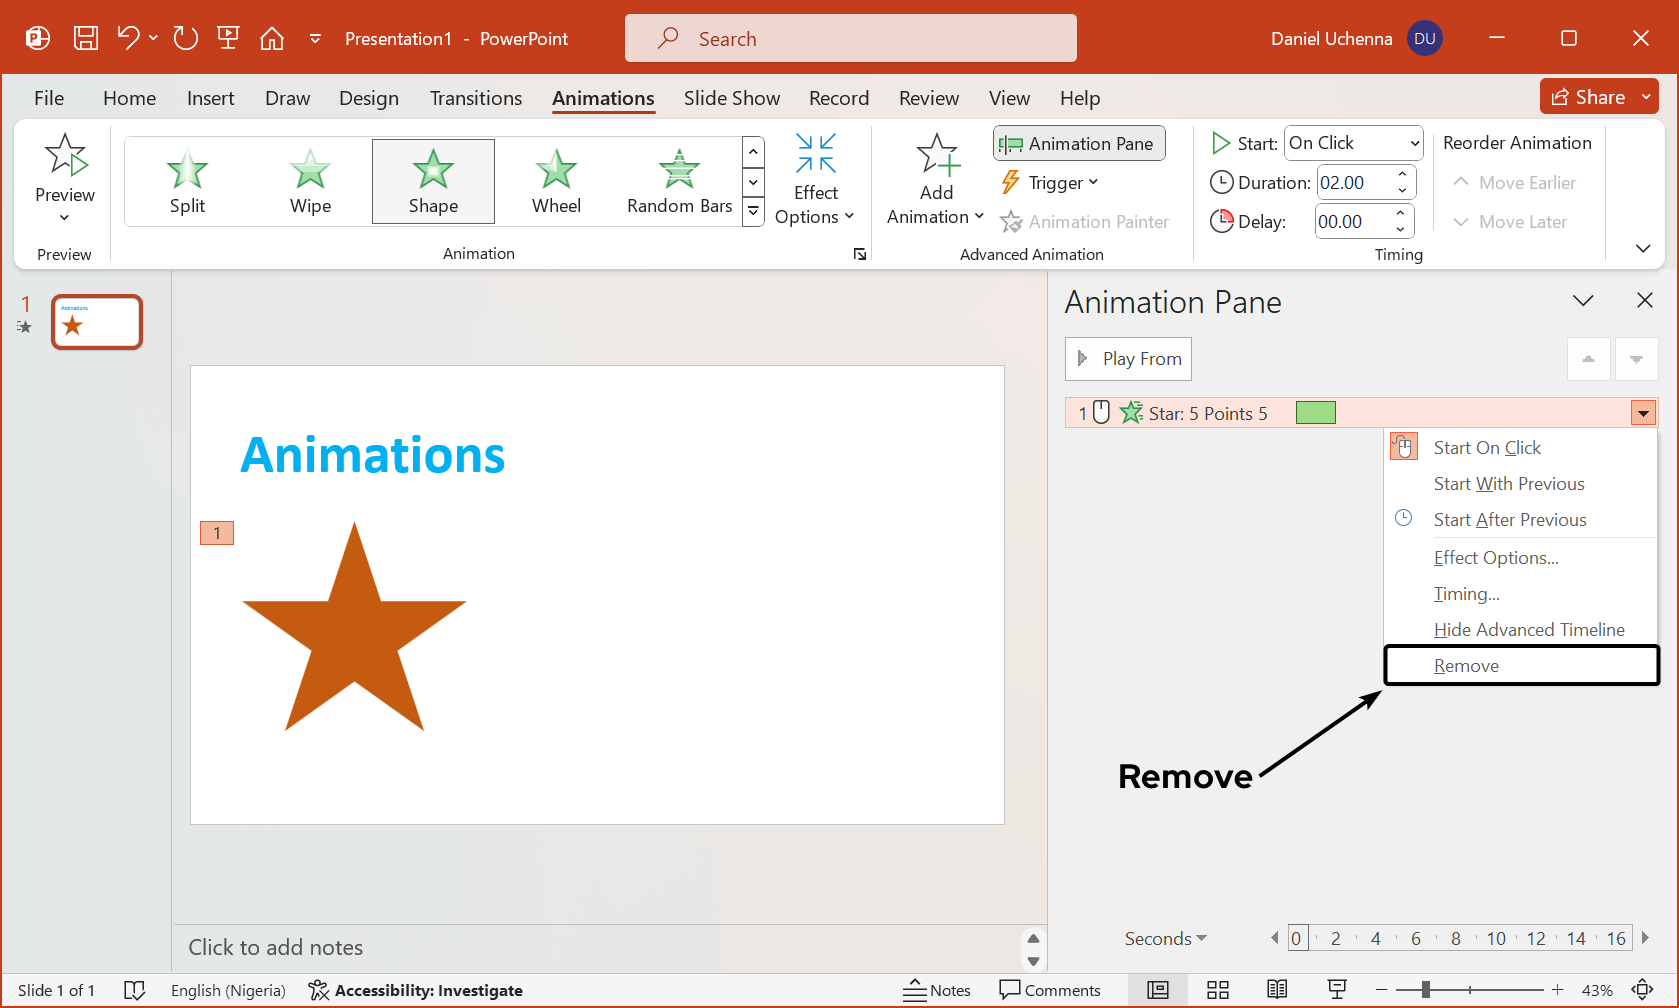Toggle the Notes pane in status bar

pos(937,990)
